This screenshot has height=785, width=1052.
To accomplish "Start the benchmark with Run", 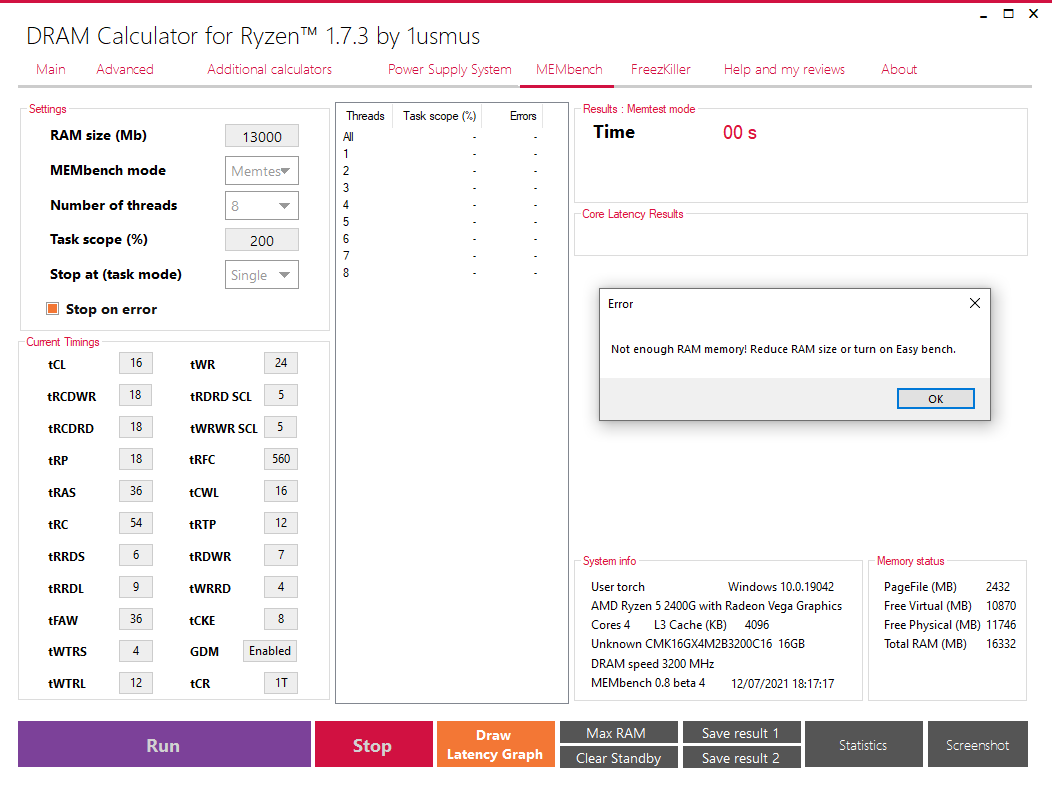I will point(164,745).
